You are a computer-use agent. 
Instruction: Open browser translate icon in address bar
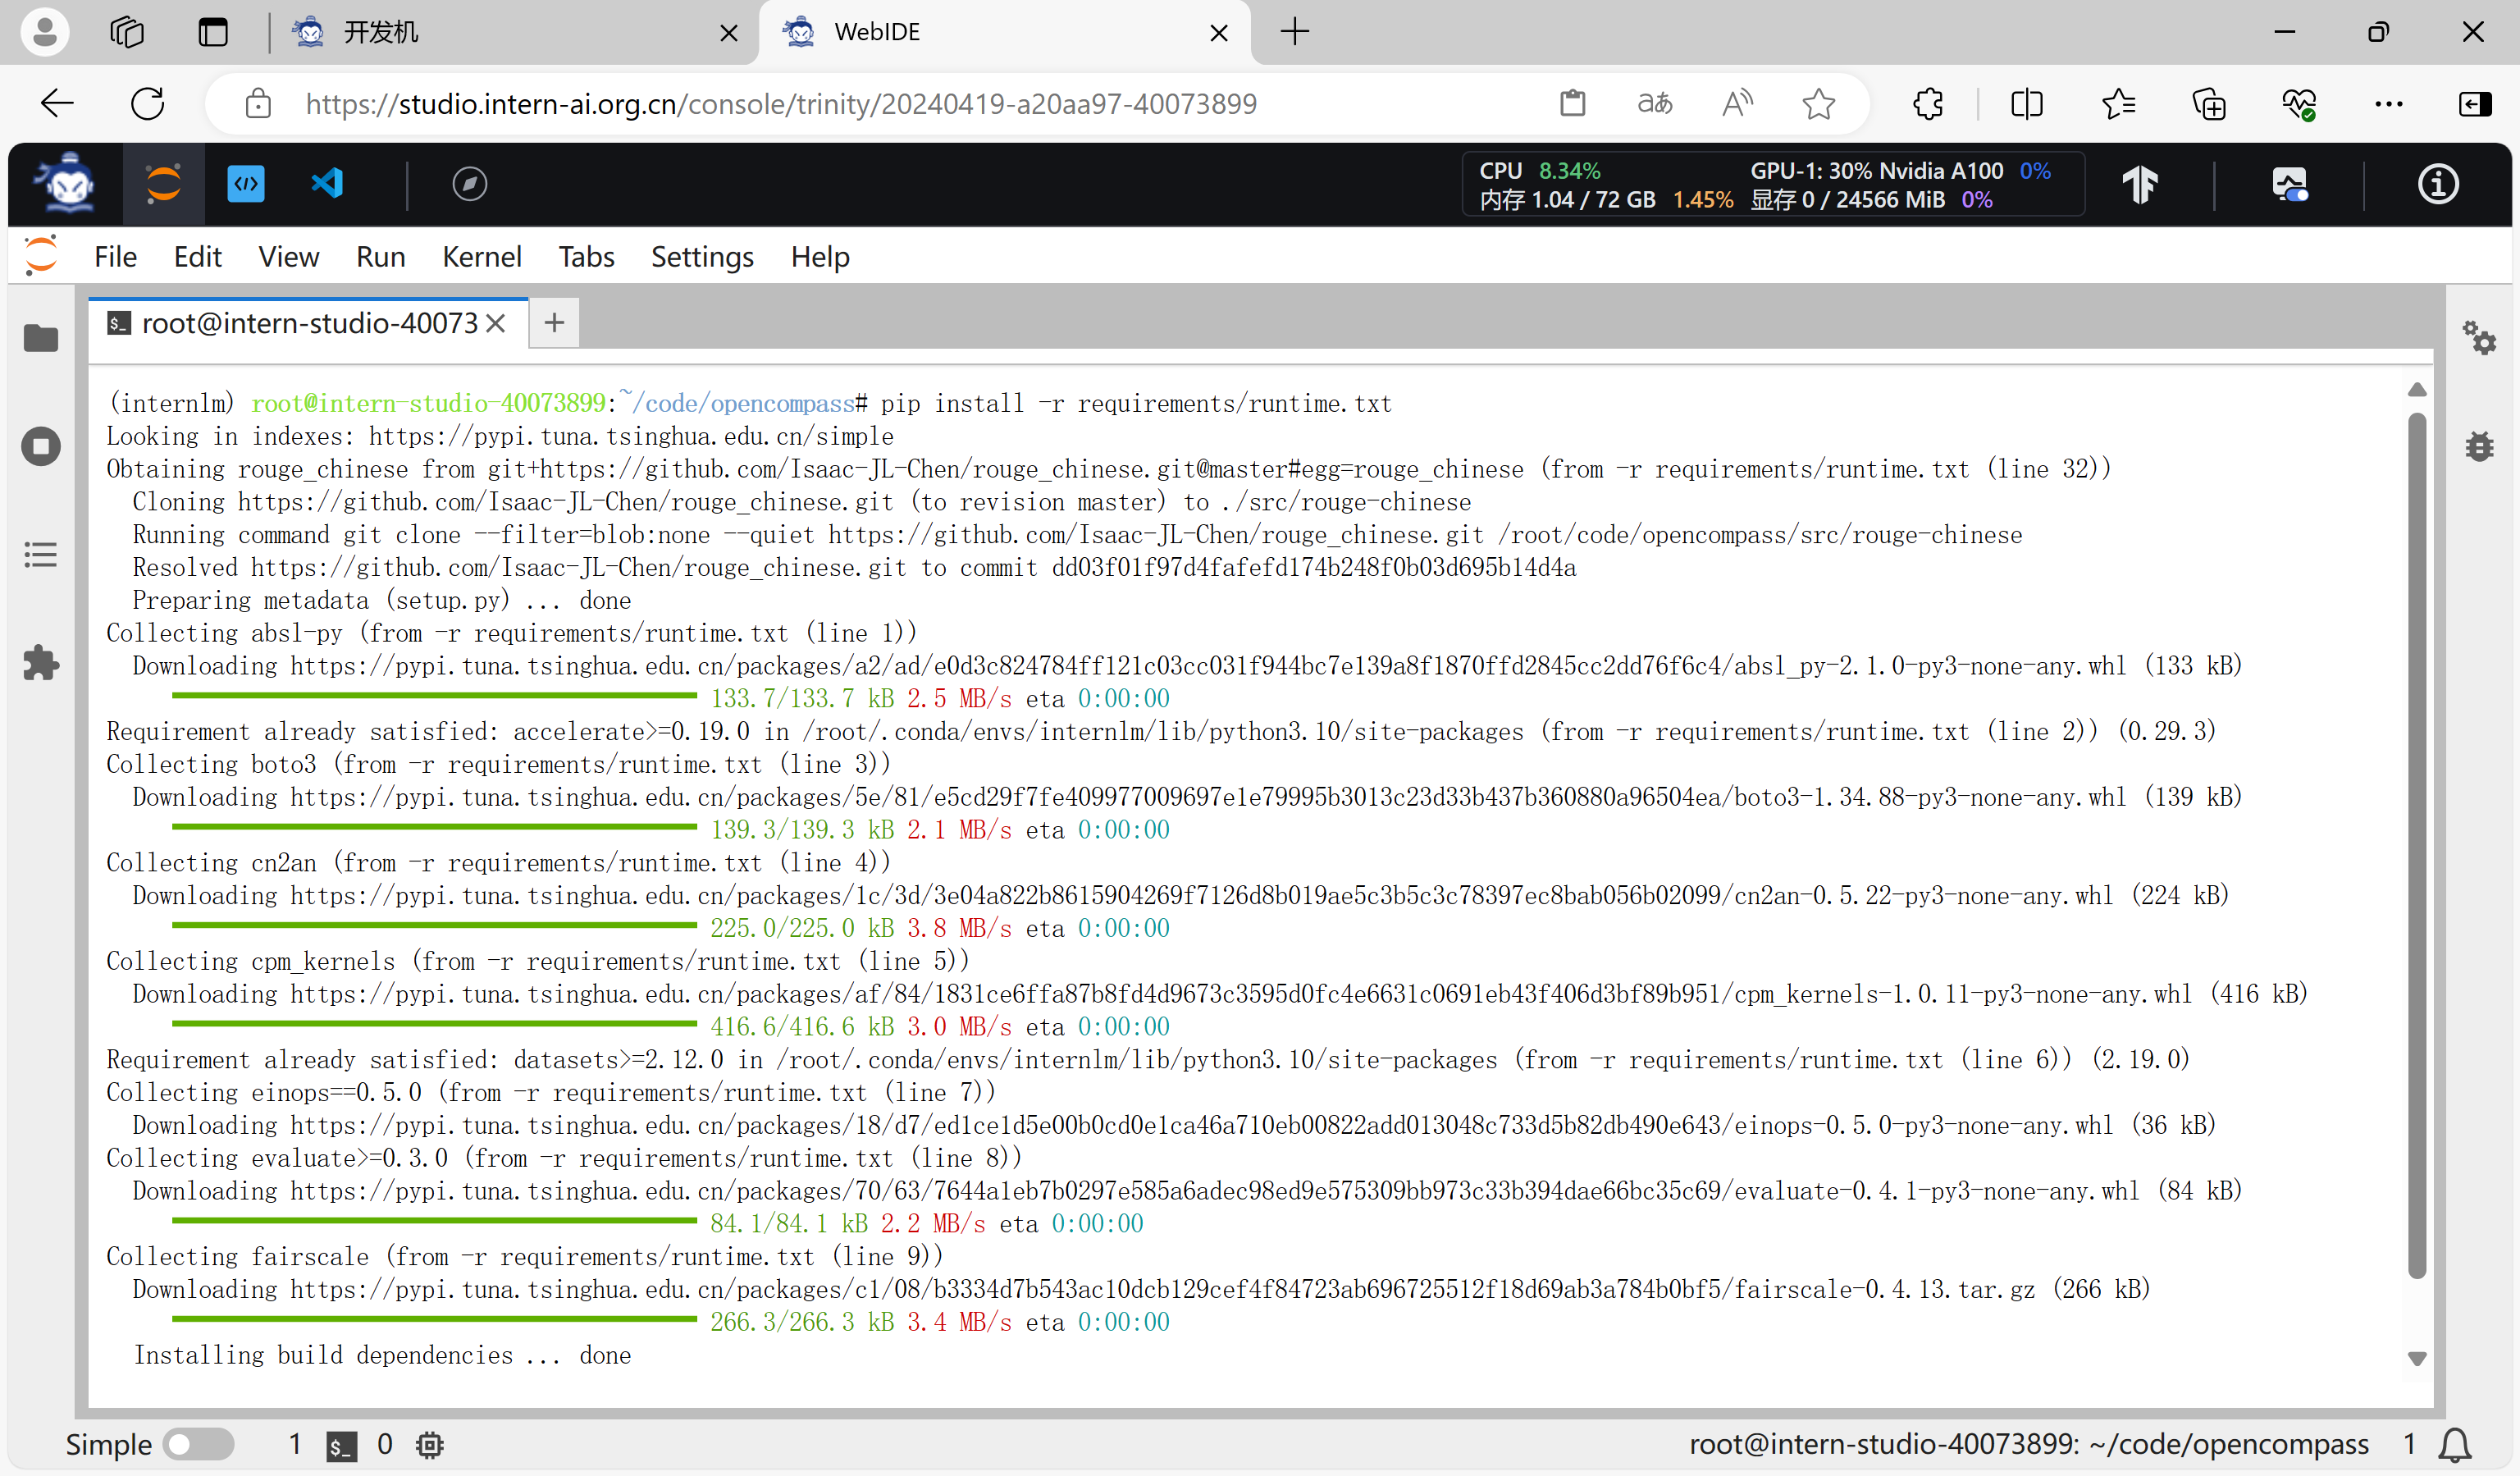coord(1655,103)
